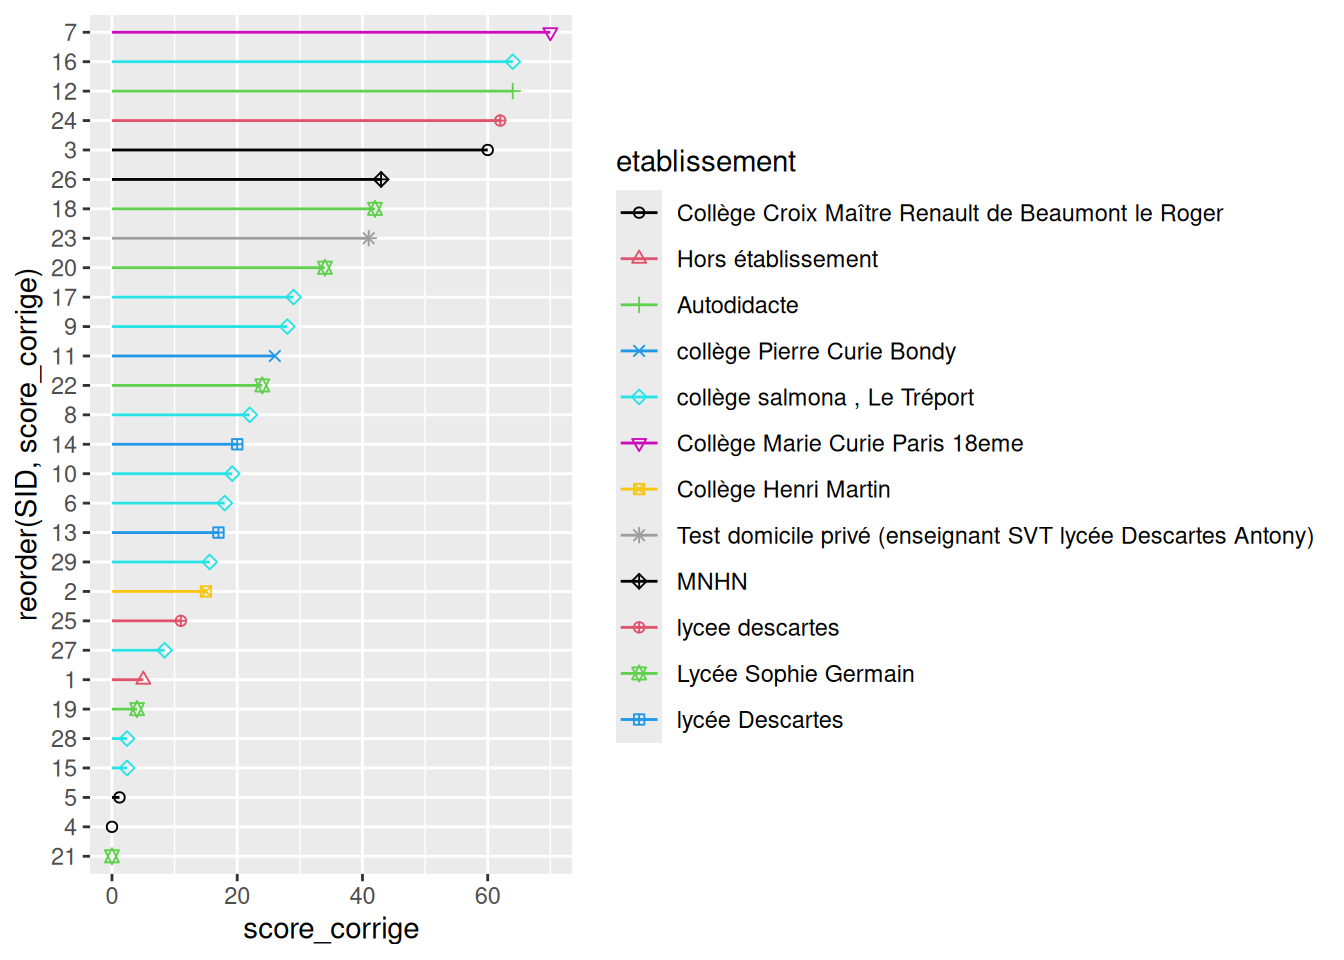Click the blue cross marker on row 11
The width and height of the screenshot is (1344, 960).
pos(275,356)
